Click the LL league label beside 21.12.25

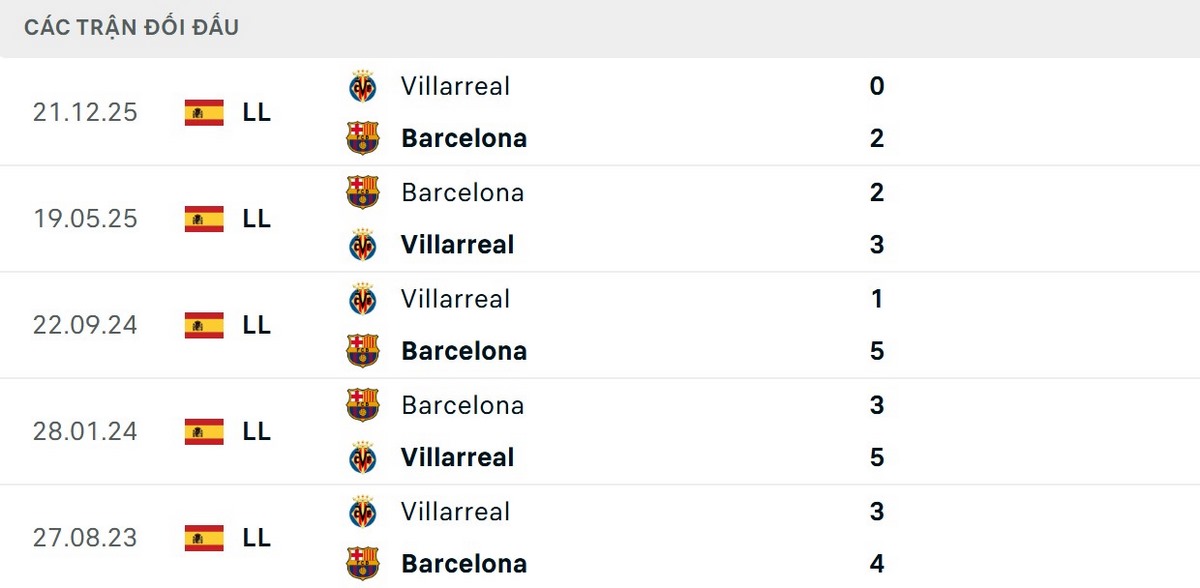click(257, 112)
